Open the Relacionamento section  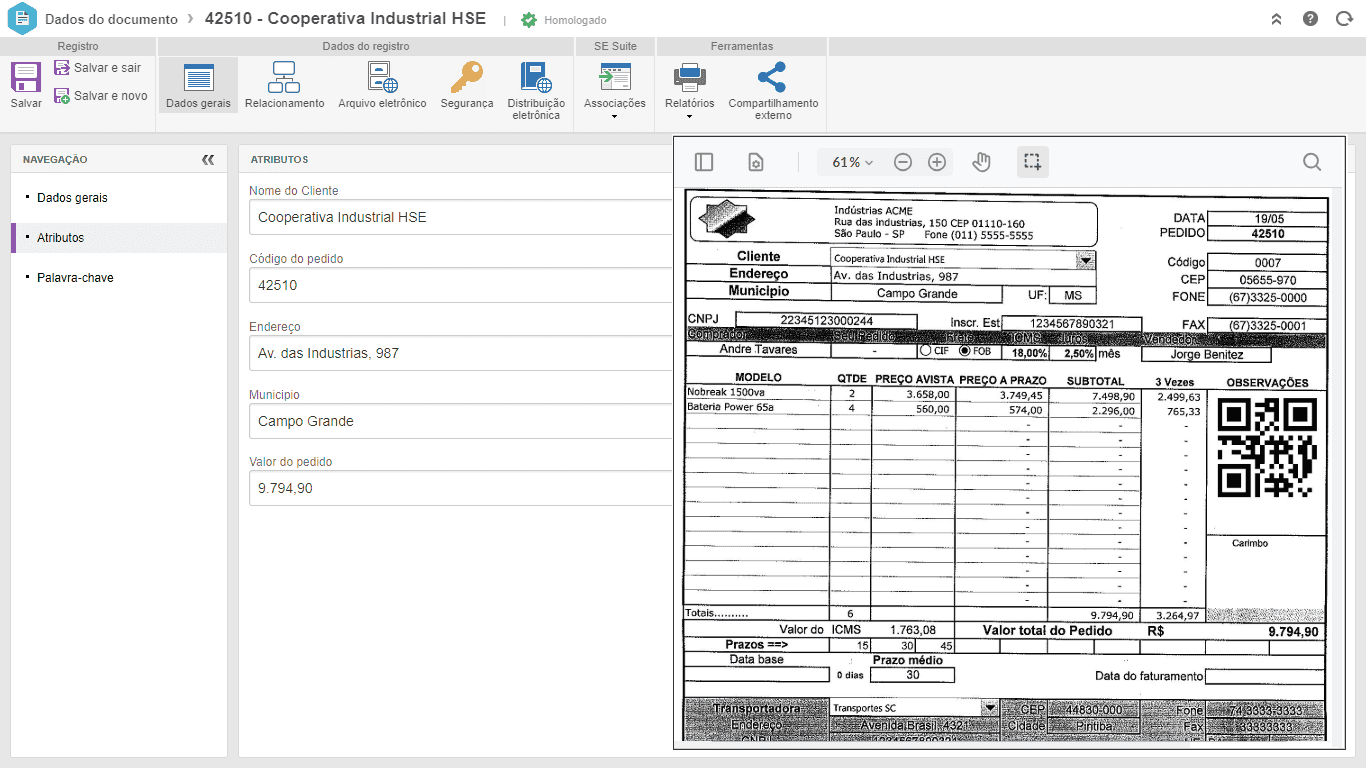pos(285,85)
